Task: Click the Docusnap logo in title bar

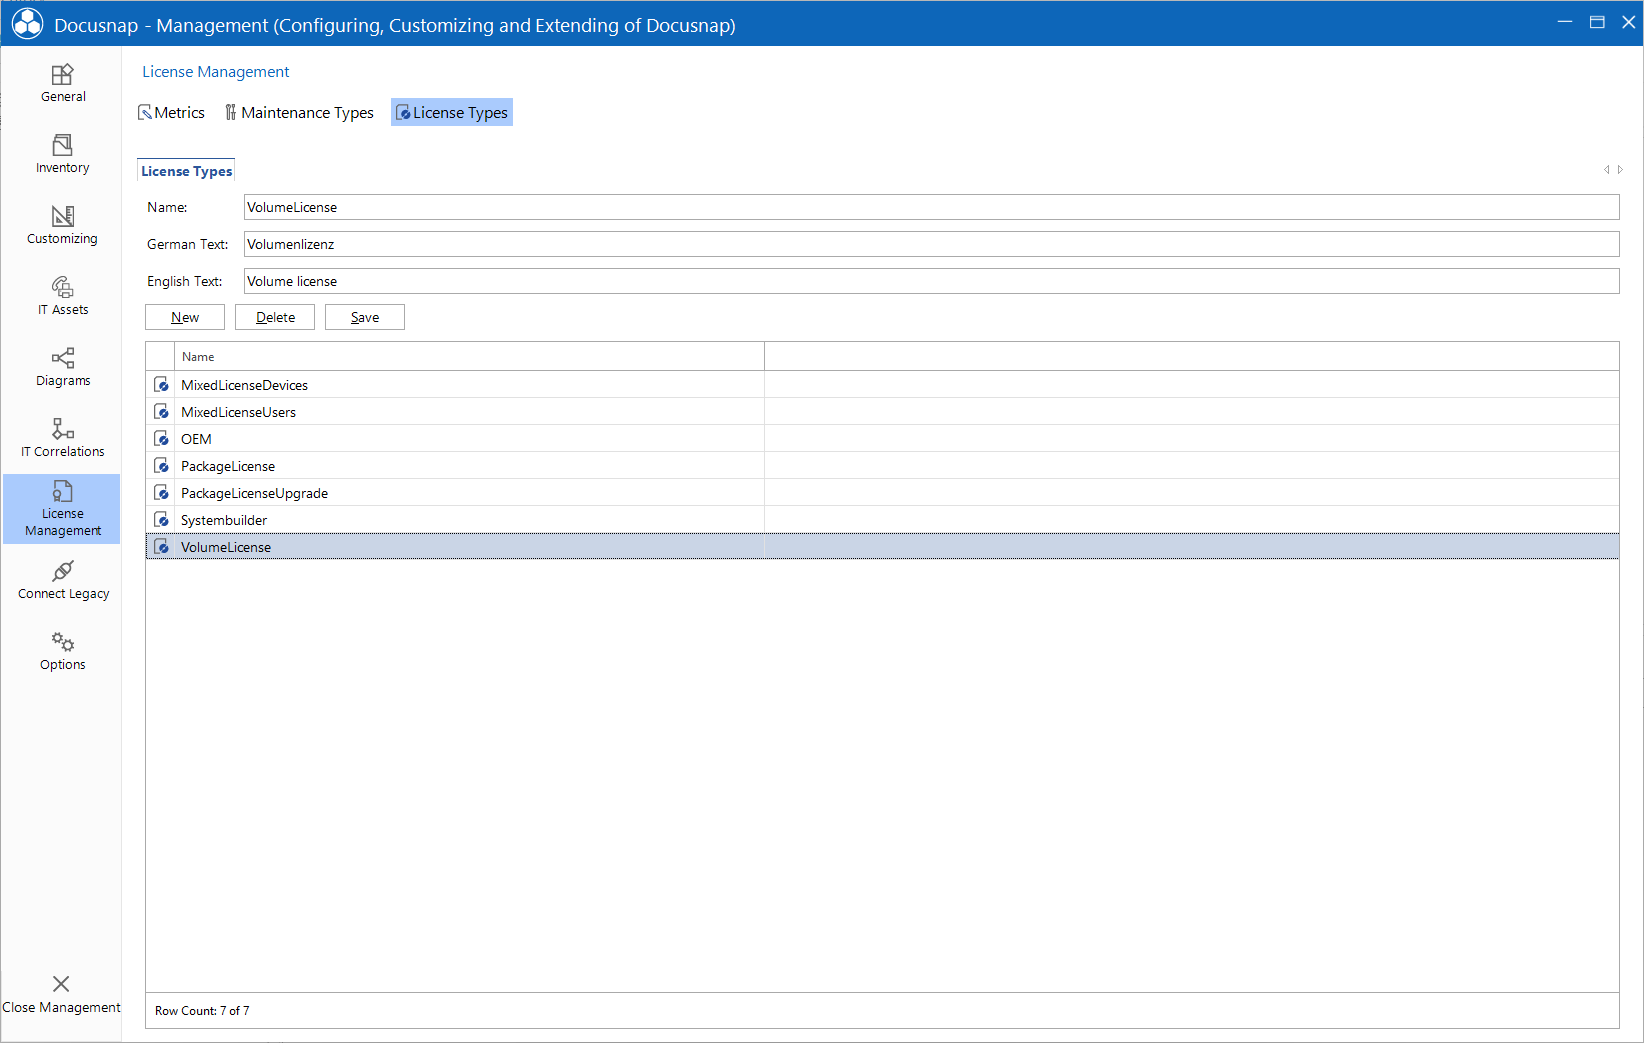Action: coord(27,24)
